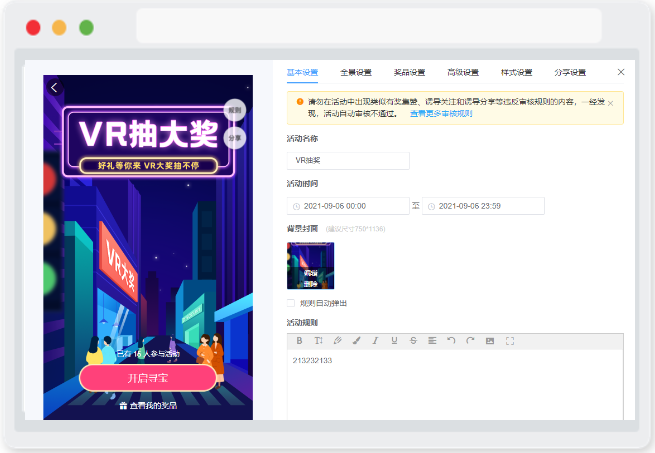
Task: Open the font size tool
Action: (x=318, y=341)
